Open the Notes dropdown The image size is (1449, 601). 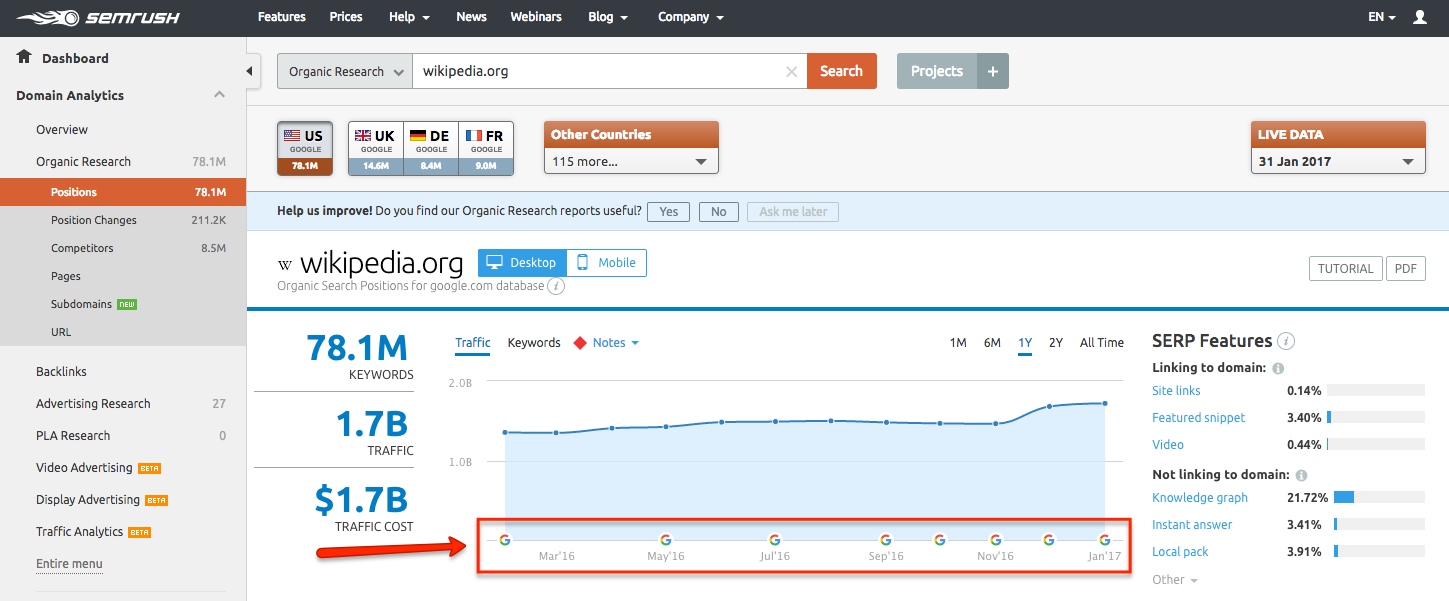(615, 343)
